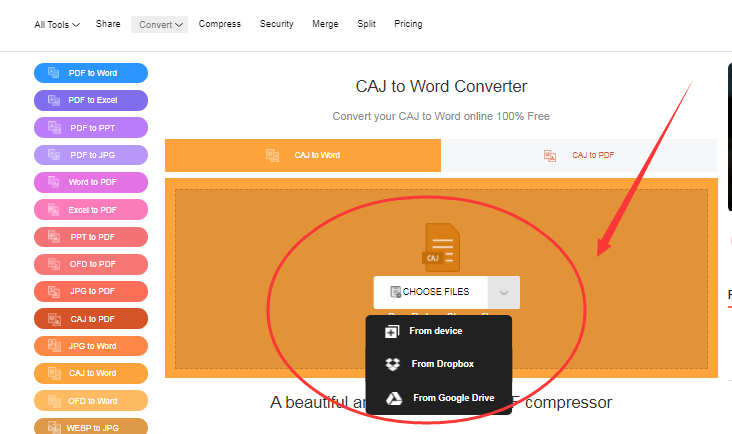Click the icon on CAJ to PDF tab
Image resolution: width=732 pixels, height=434 pixels.
click(x=550, y=155)
